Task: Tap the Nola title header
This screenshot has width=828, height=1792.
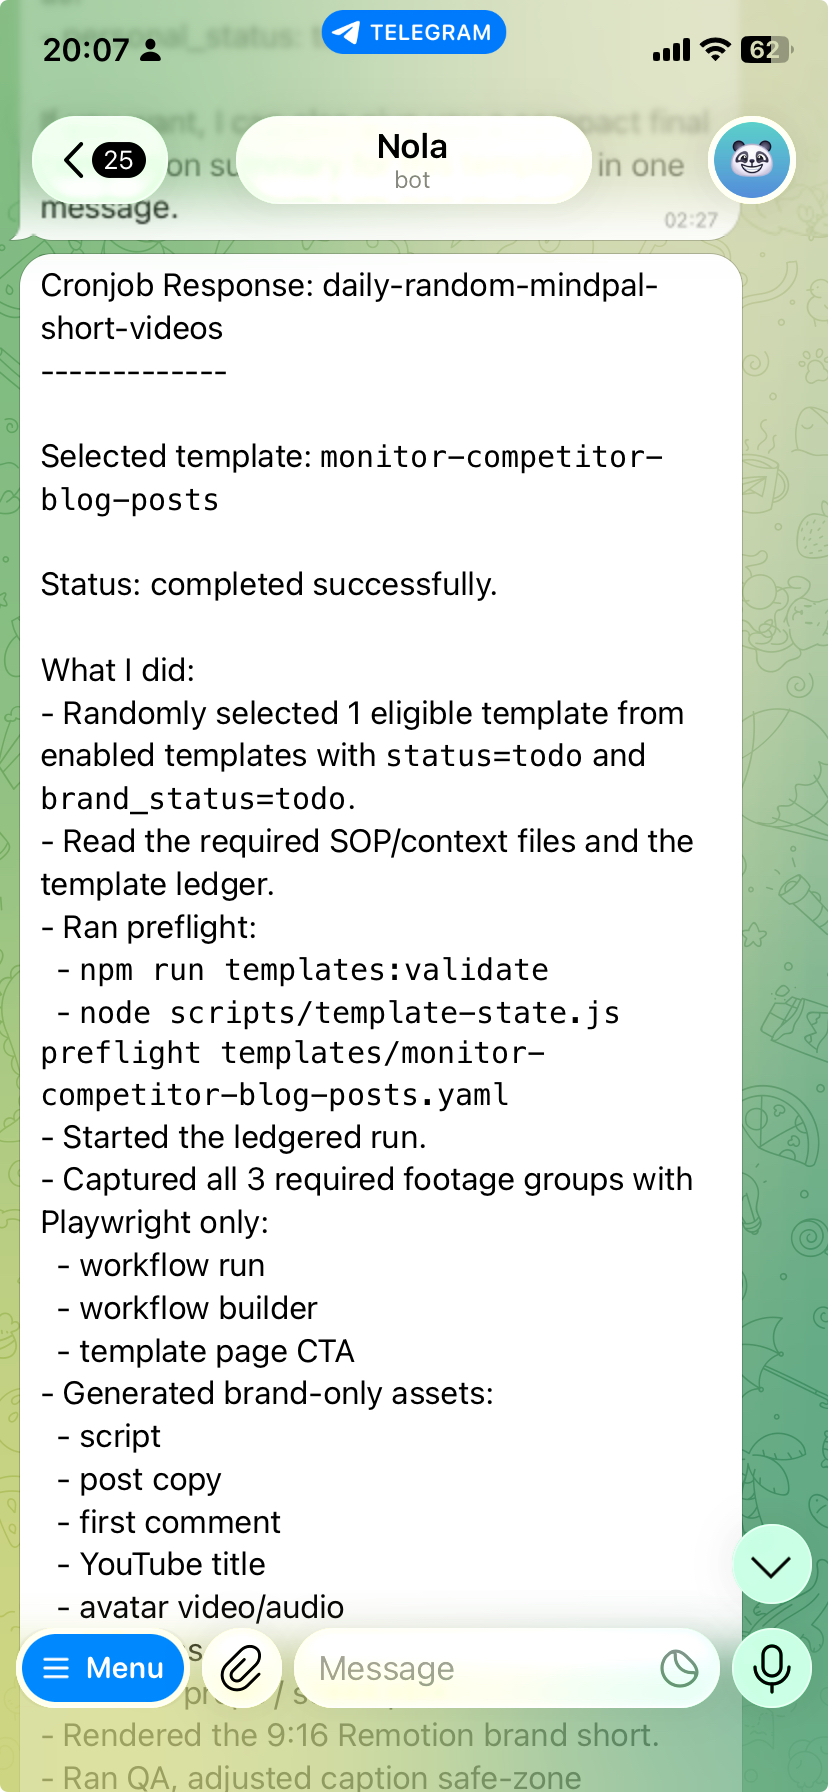Action: click(412, 146)
